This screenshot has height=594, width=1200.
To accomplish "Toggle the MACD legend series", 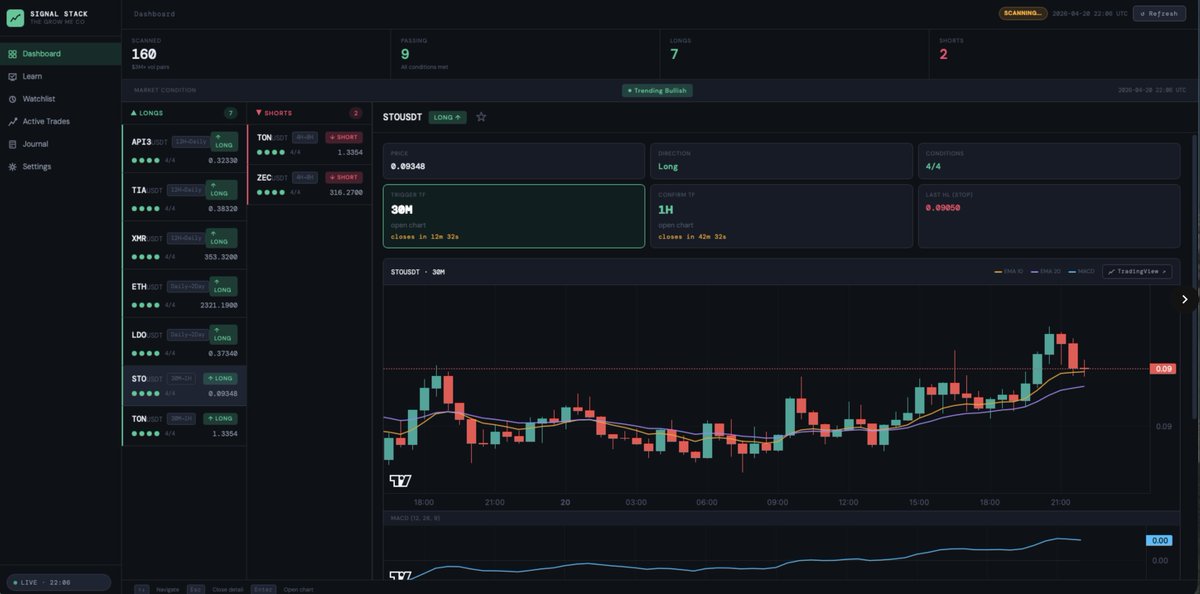I will click(x=1081, y=272).
